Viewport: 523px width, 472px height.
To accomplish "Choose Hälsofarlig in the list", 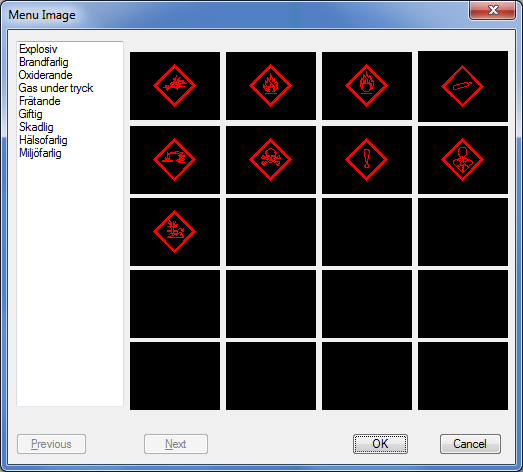I will pos(43,140).
